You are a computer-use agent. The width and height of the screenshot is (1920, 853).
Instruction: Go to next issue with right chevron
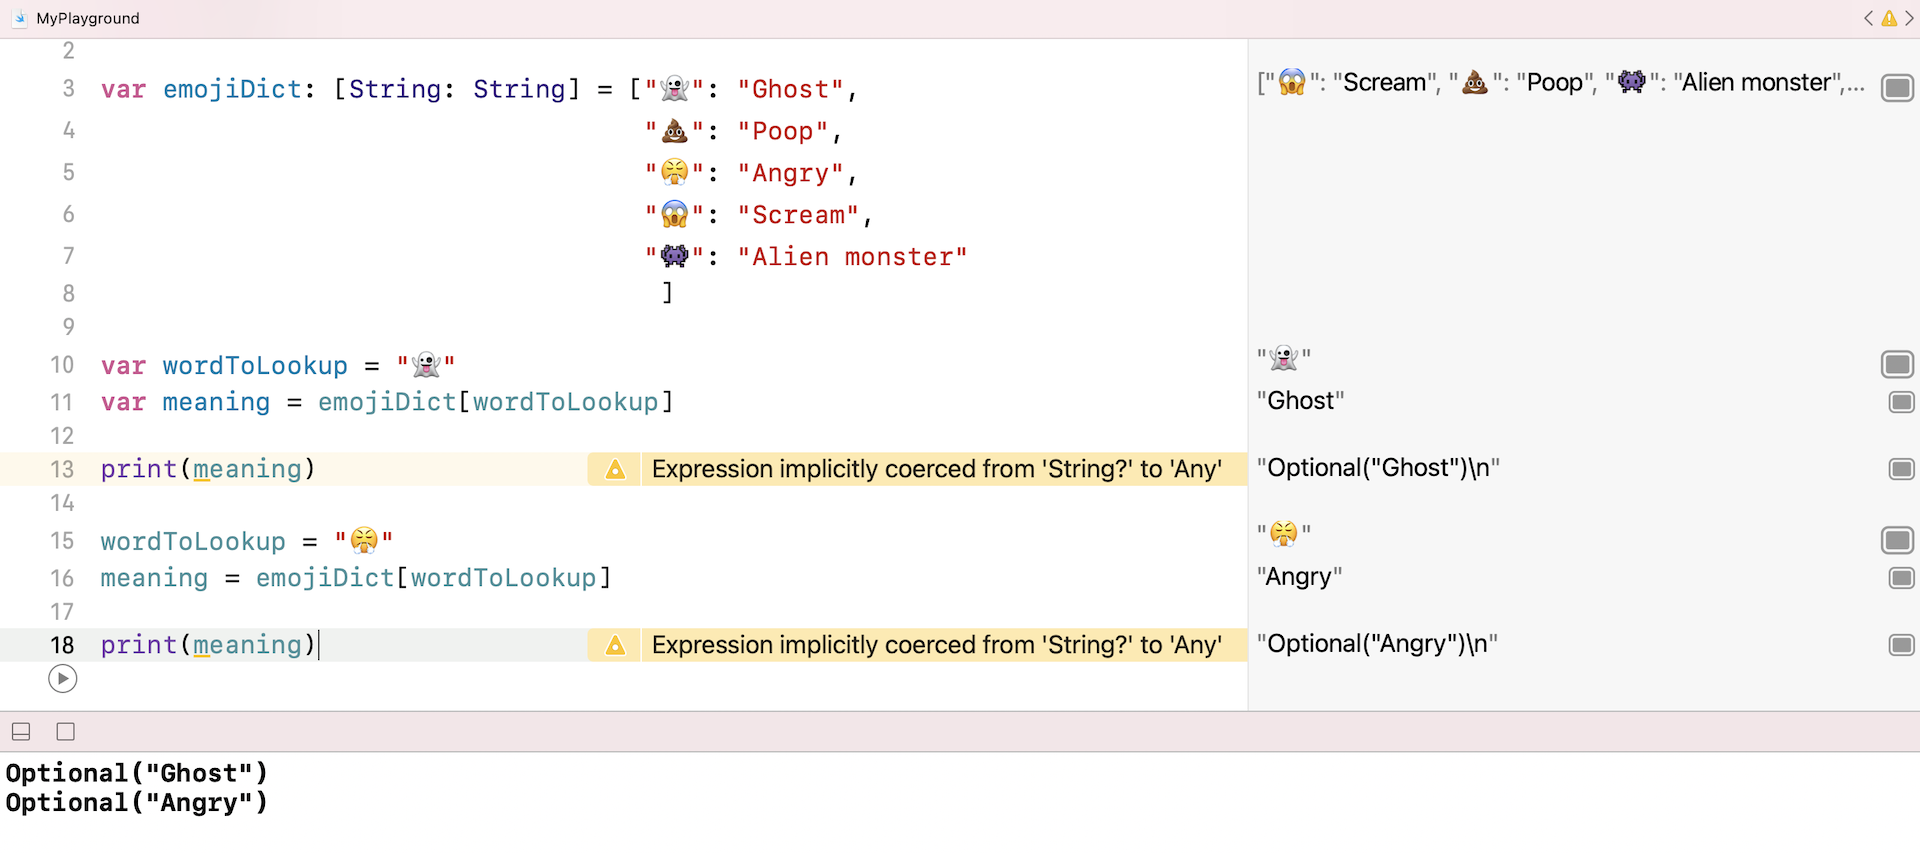coord(1909,18)
